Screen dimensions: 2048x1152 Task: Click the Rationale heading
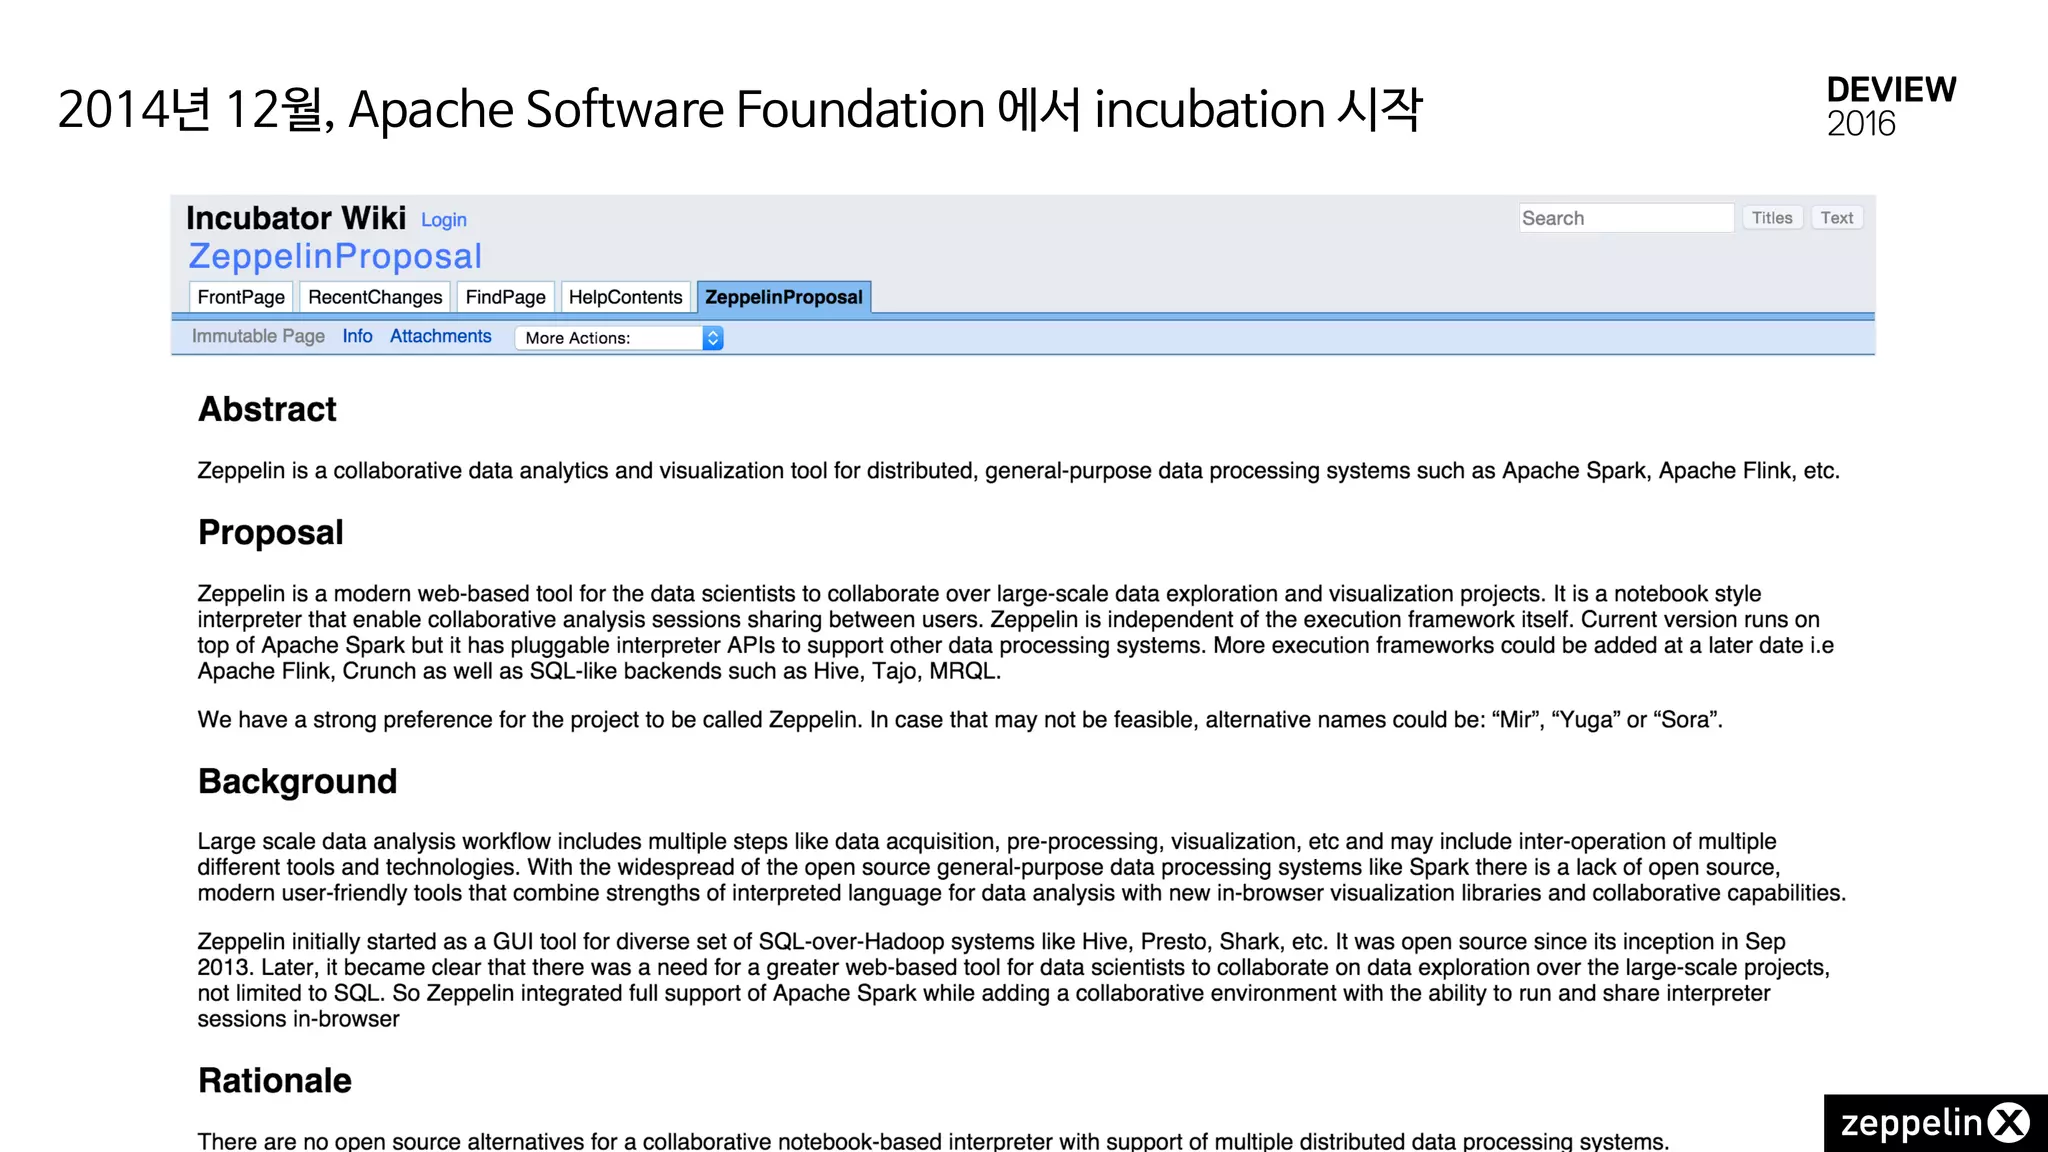(x=275, y=1080)
